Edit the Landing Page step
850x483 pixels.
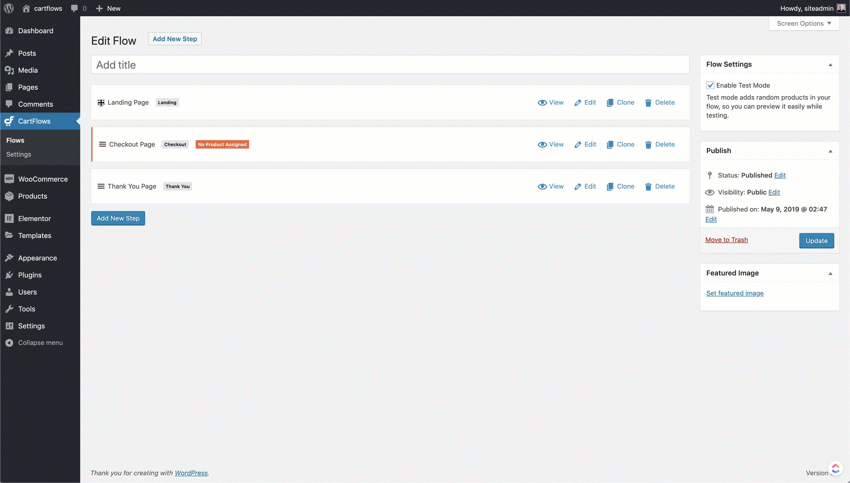(x=585, y=102)
